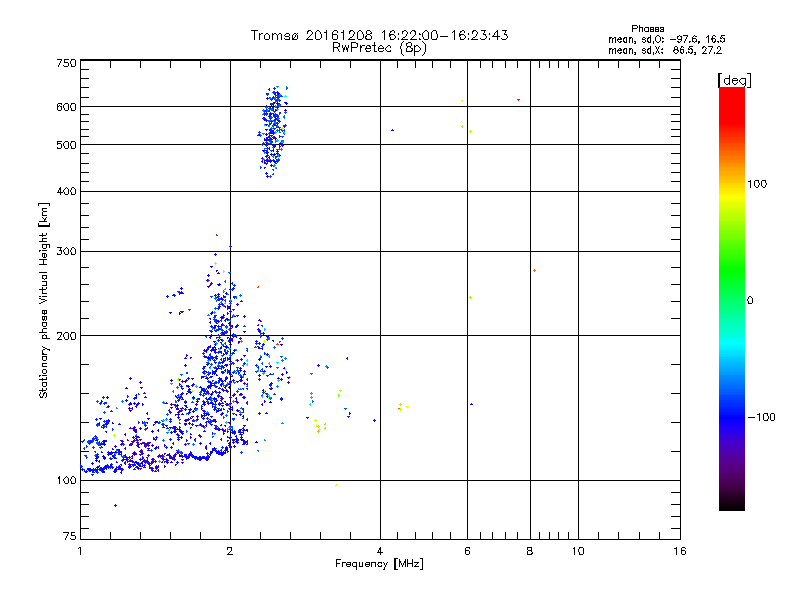
Task: Click the y-axis tick label '200'
Action: point(66,336)
